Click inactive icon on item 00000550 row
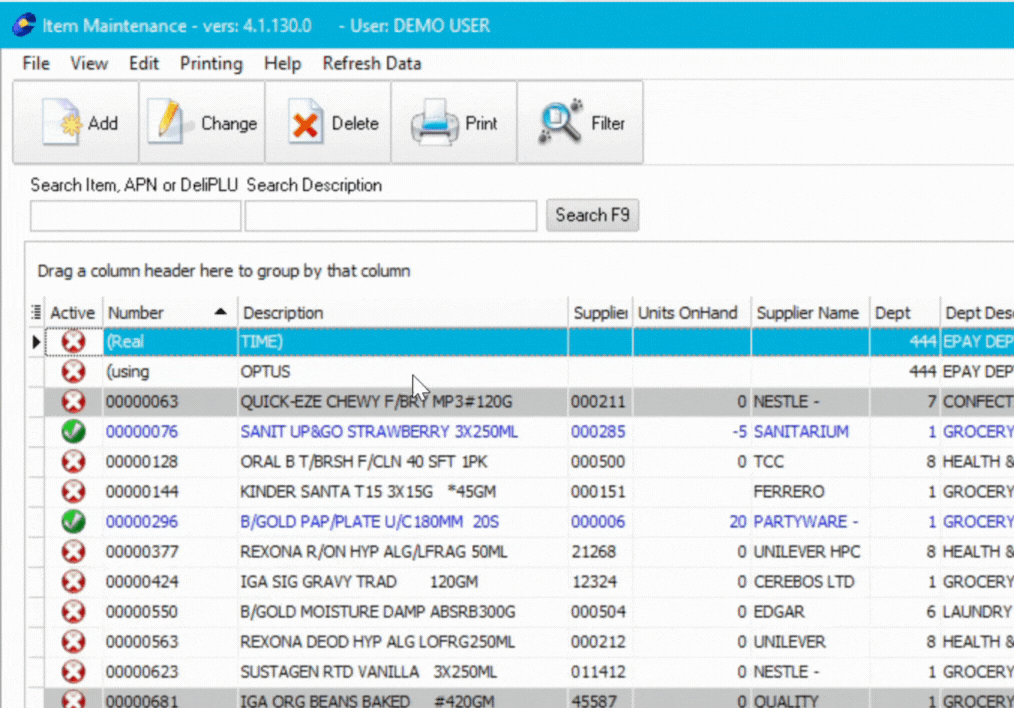Screen dimensions: 1014x708 (73, 612)
